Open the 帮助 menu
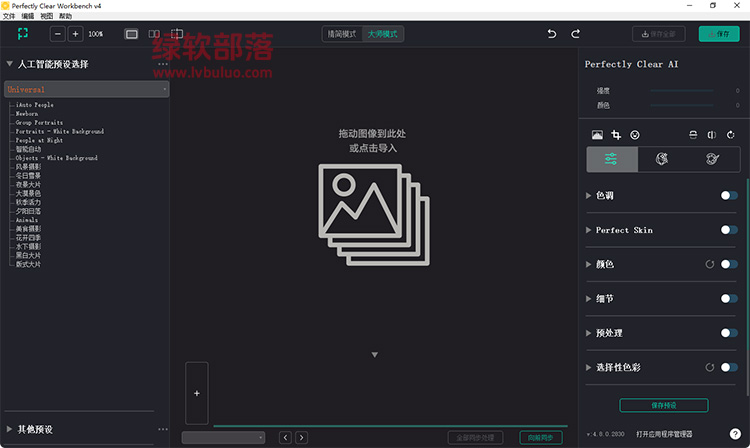 point(66,16)
